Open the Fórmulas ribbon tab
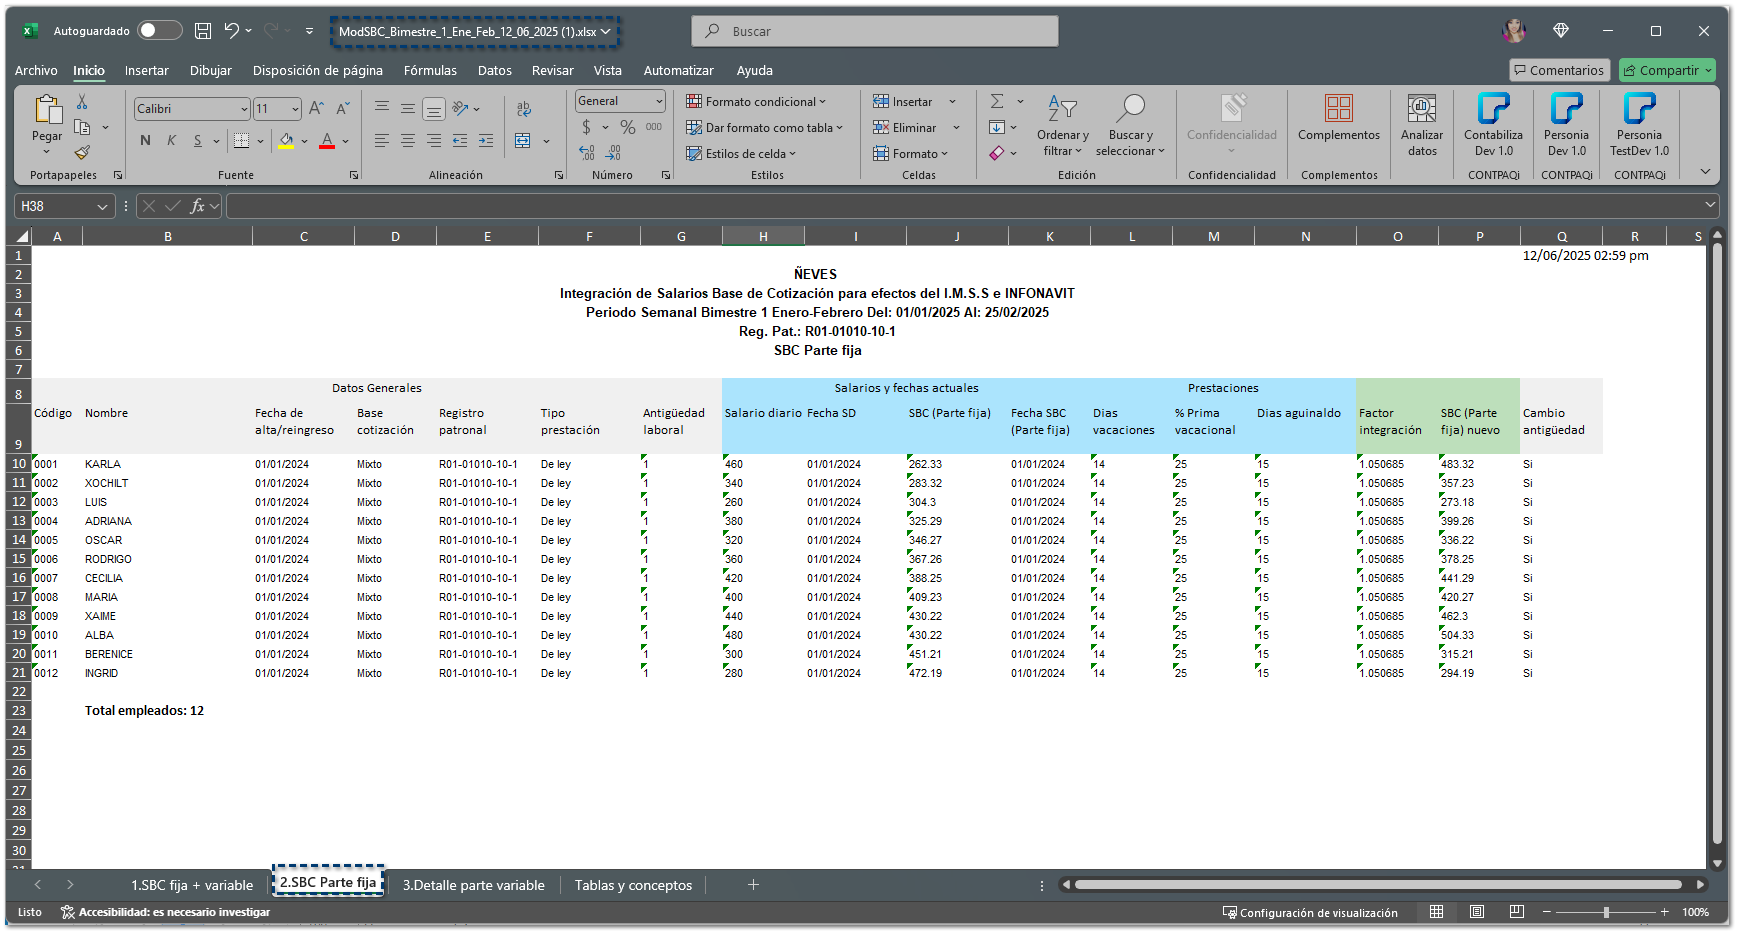The image size is (1738, 934). click(430, 71)
